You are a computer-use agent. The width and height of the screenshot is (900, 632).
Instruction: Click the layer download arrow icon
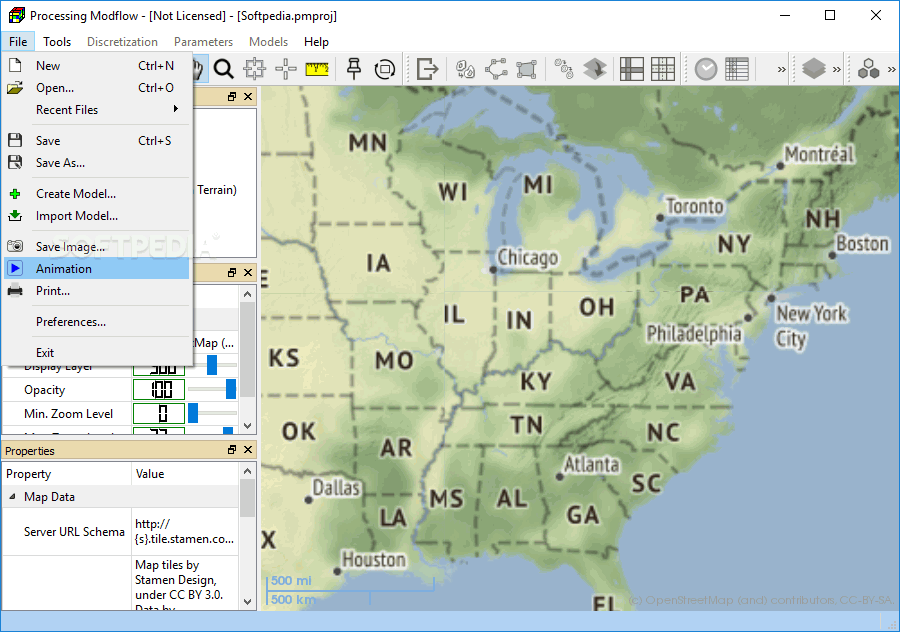pyautogui.click(x=595, y=69)
